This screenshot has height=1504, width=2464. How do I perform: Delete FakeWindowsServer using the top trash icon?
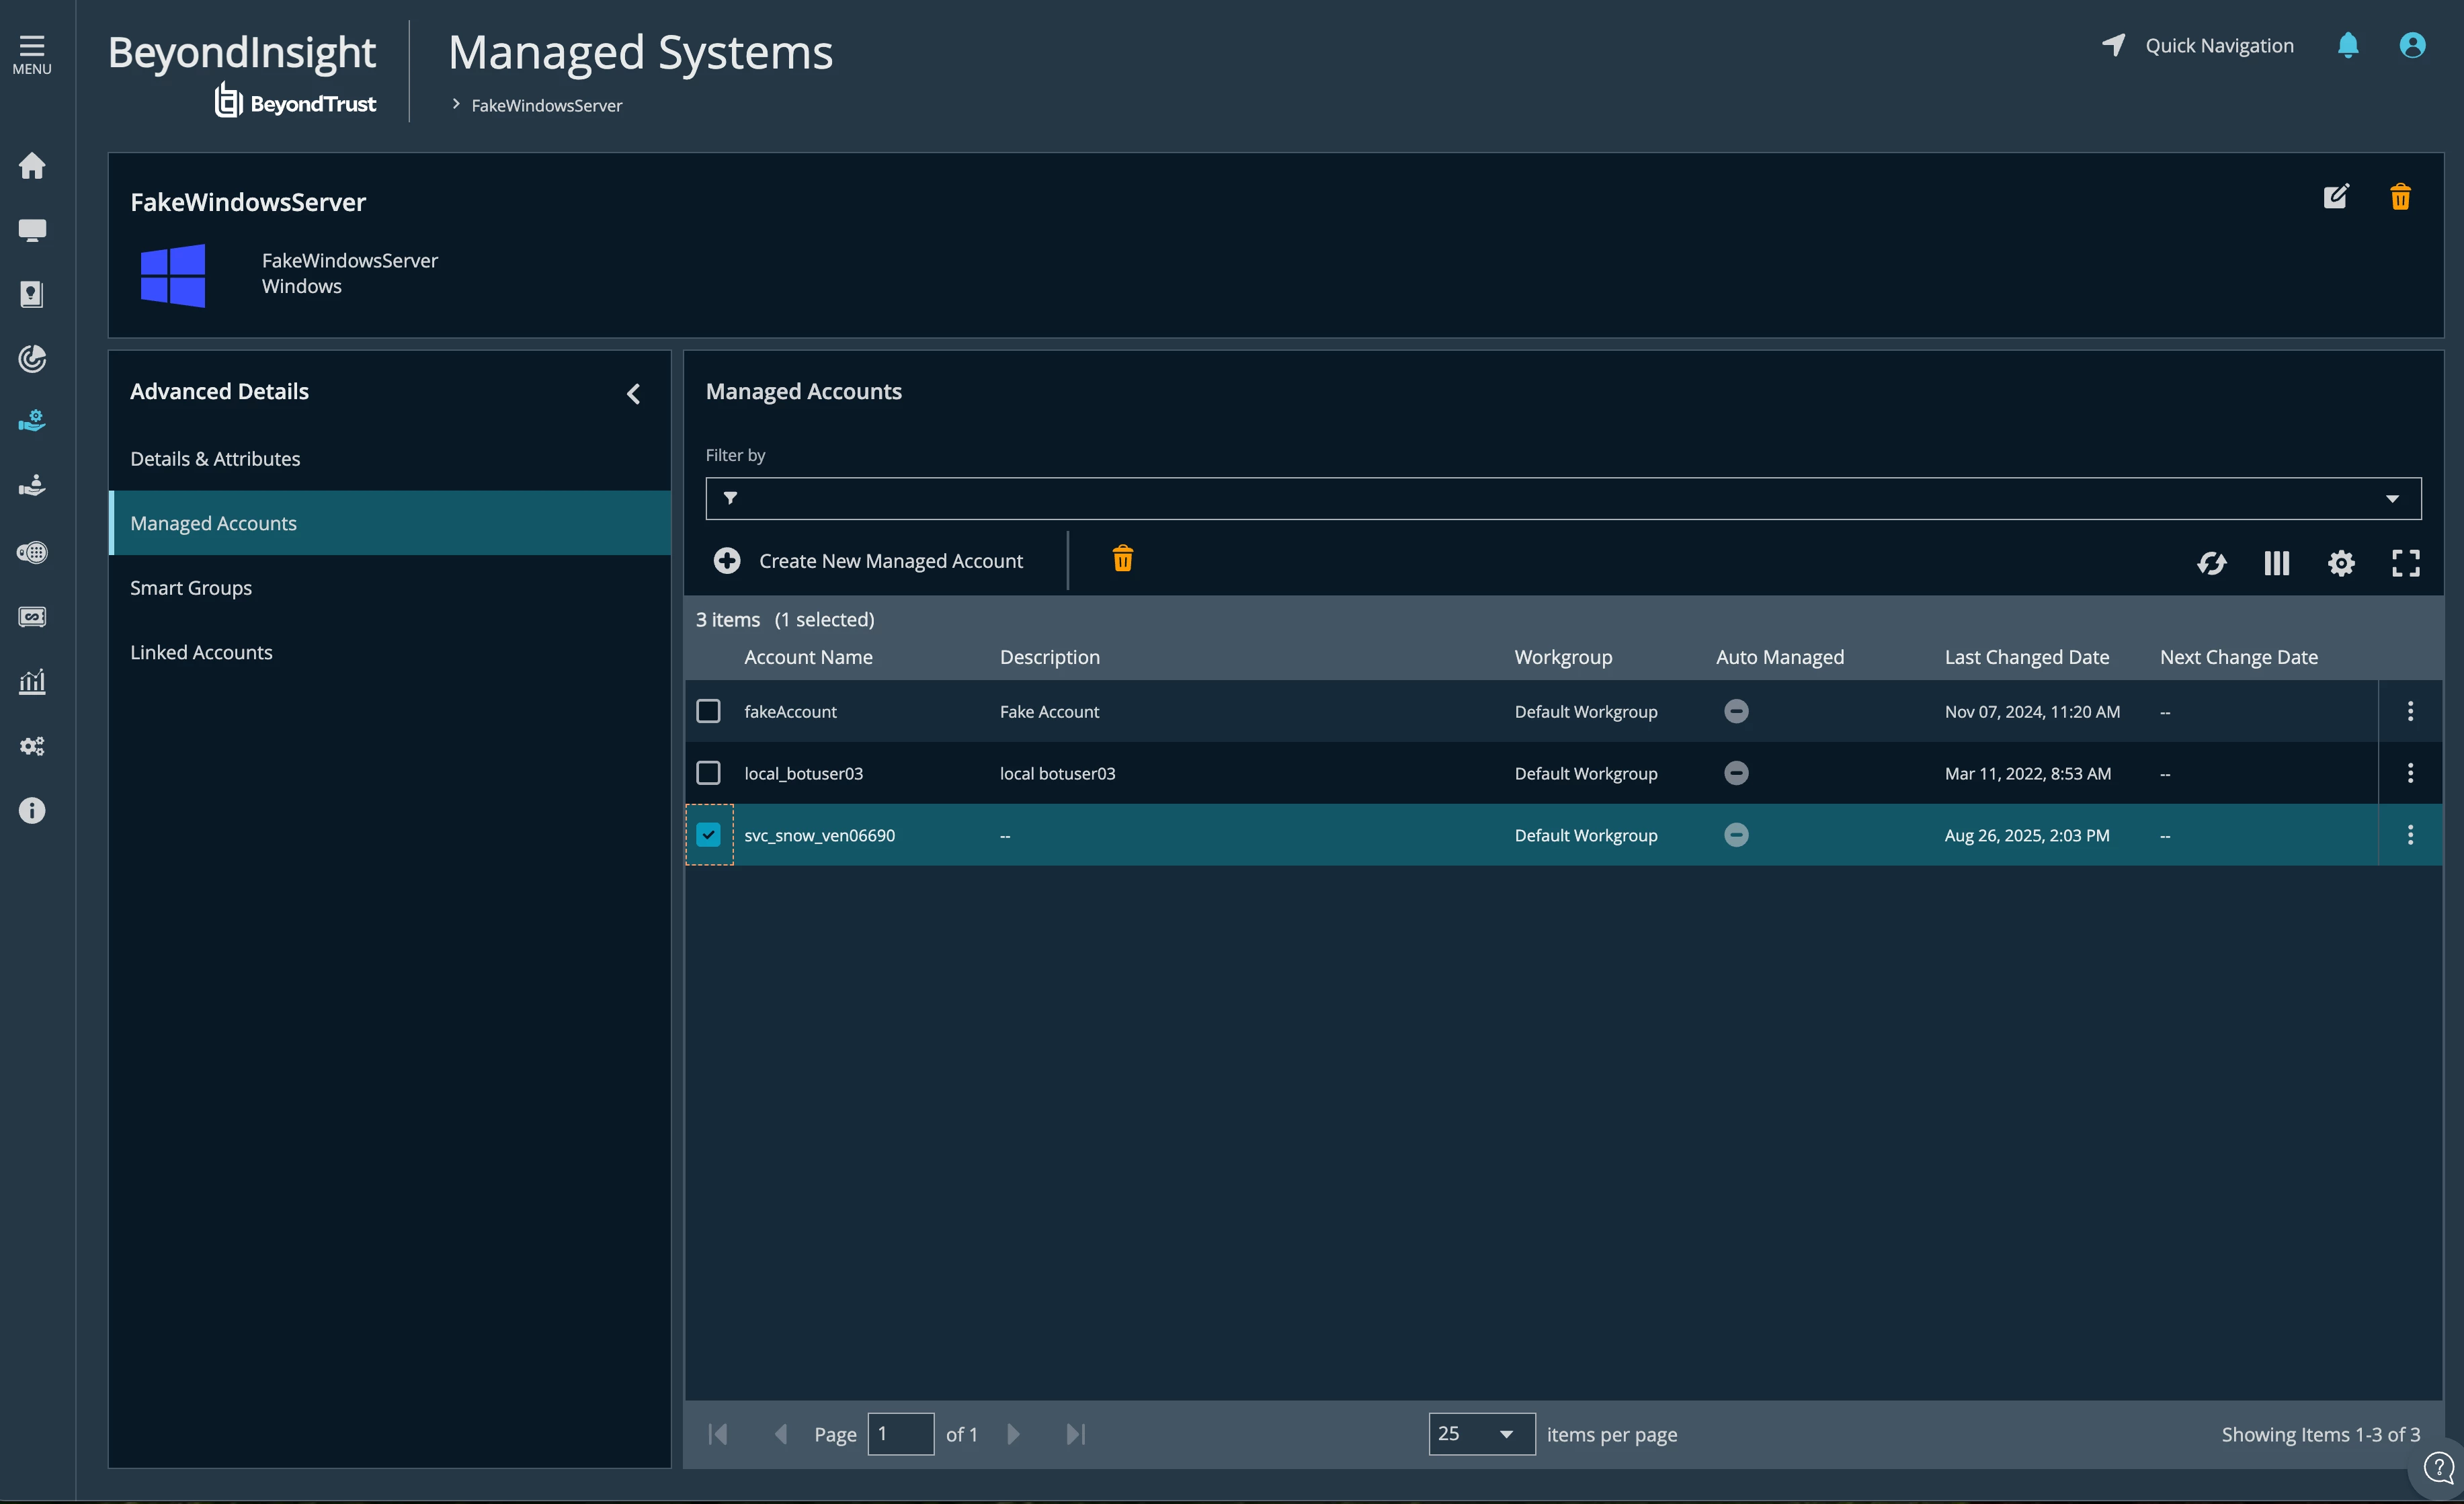coord(2400,196)
